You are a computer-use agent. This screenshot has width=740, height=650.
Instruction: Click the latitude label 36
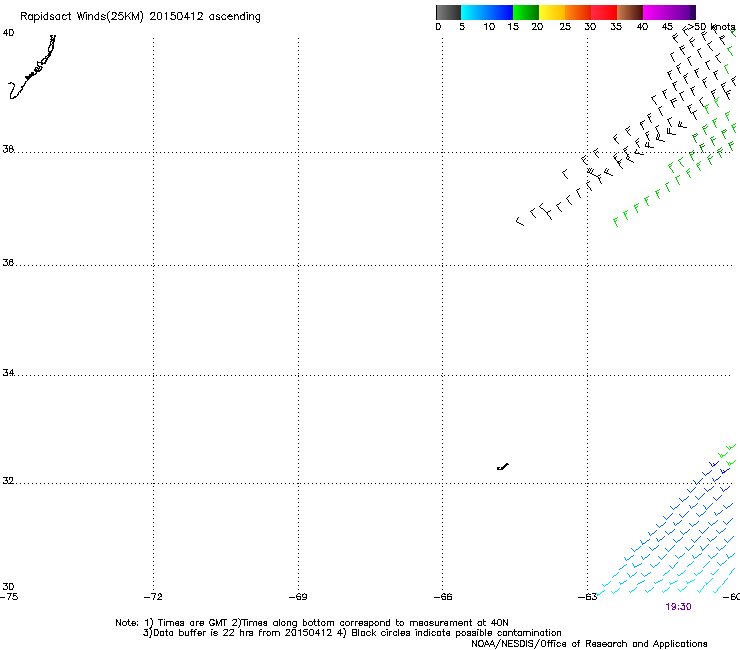pyautogui.click(x=8, y=262)
